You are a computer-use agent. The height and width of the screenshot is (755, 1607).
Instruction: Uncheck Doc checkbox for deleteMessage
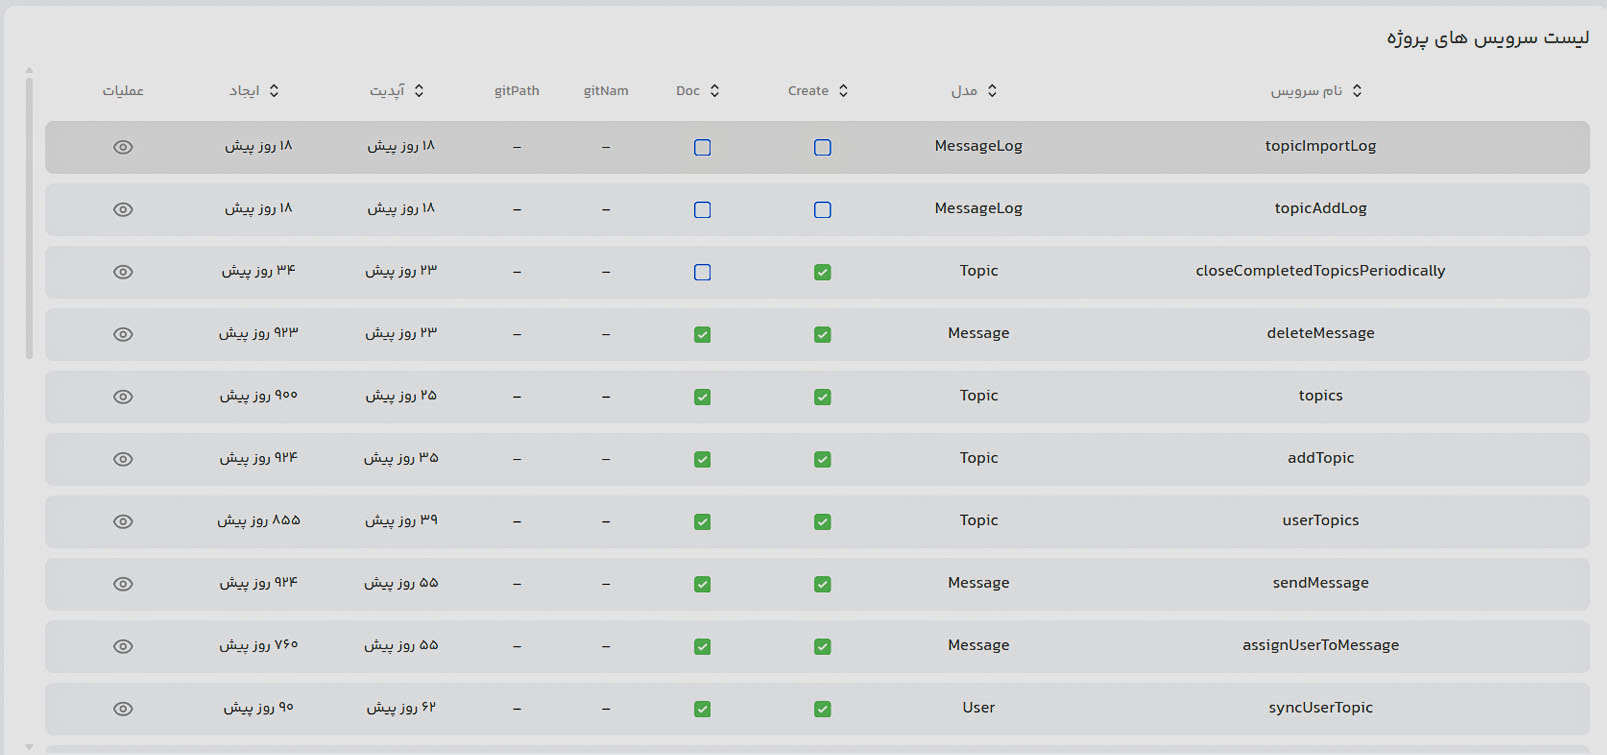coord(702,334)
